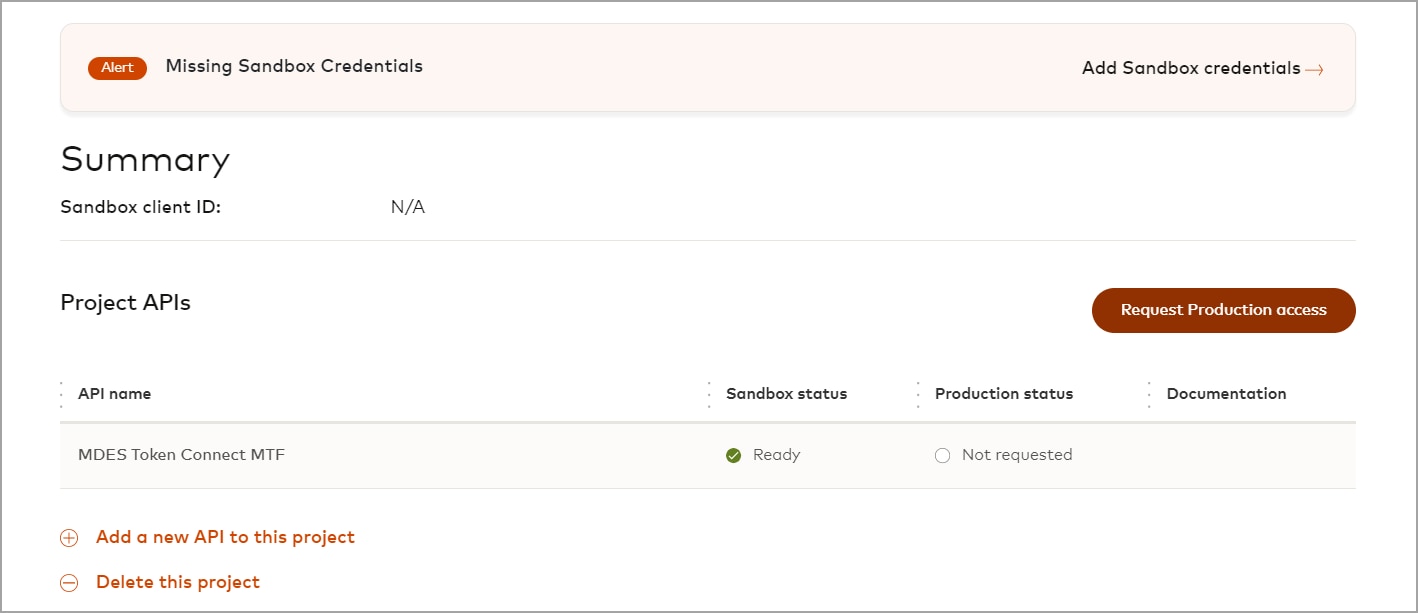Choose Delete this project
Viewport: 1418px width, 613px height.
tap(178, 582)
